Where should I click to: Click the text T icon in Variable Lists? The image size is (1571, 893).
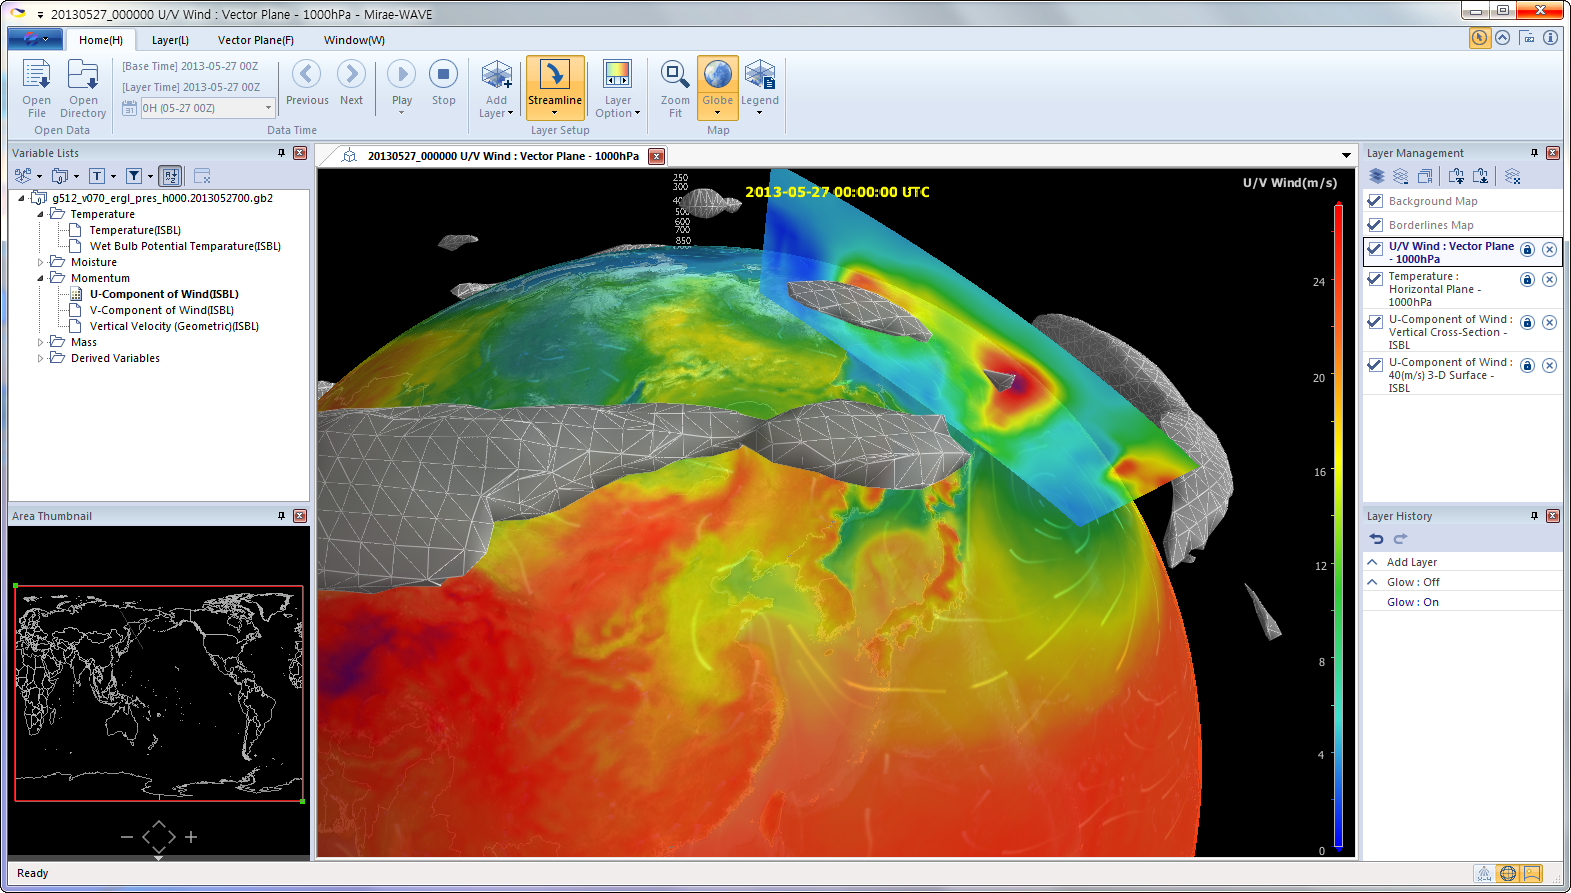point(97,176)
